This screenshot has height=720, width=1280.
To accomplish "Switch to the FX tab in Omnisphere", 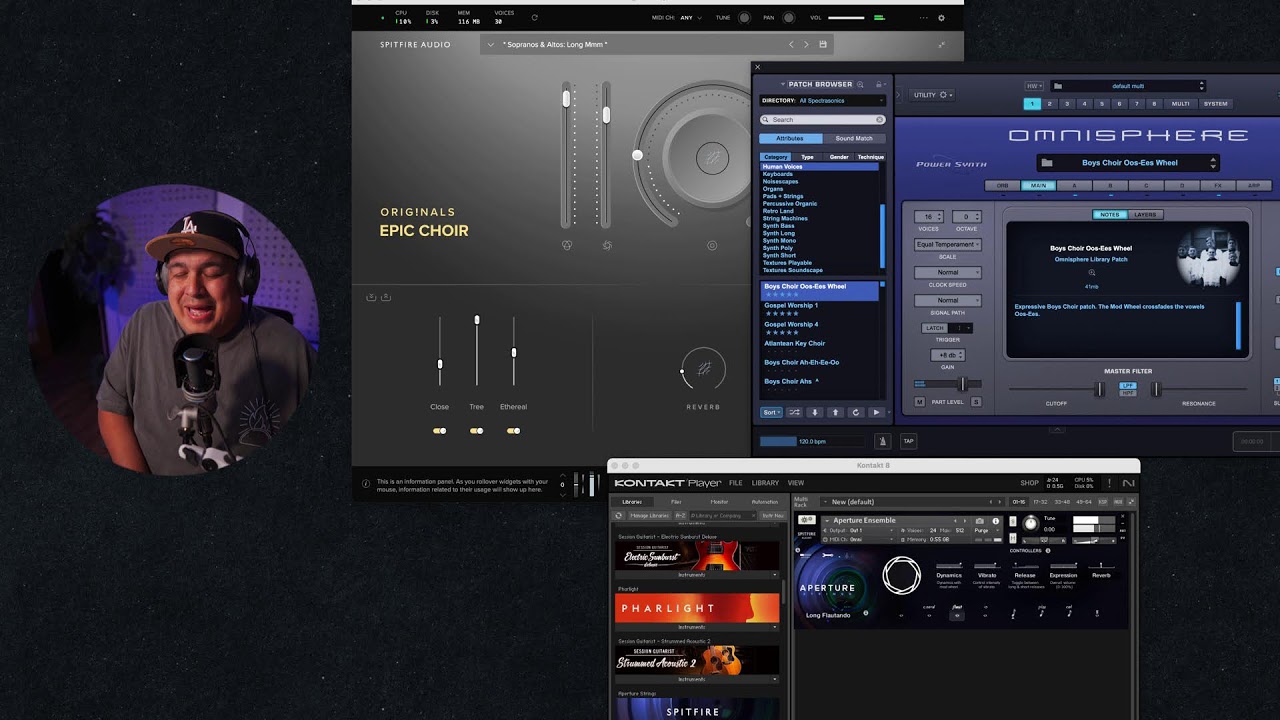I will [1218, 186].
